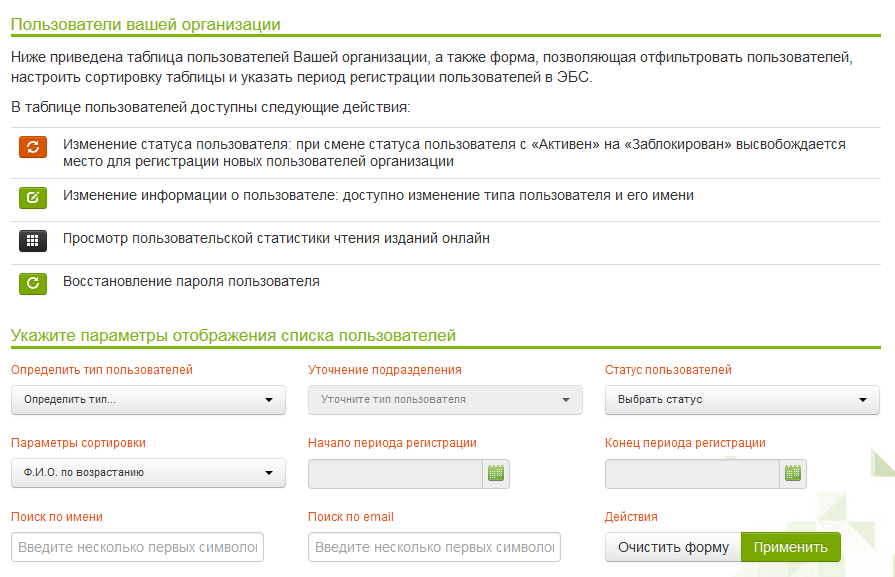This screenshot has height=577, width=895.
Task: Click the 'Статус пользователей' label
Action: pyautogui.click(x=668, y=370)
